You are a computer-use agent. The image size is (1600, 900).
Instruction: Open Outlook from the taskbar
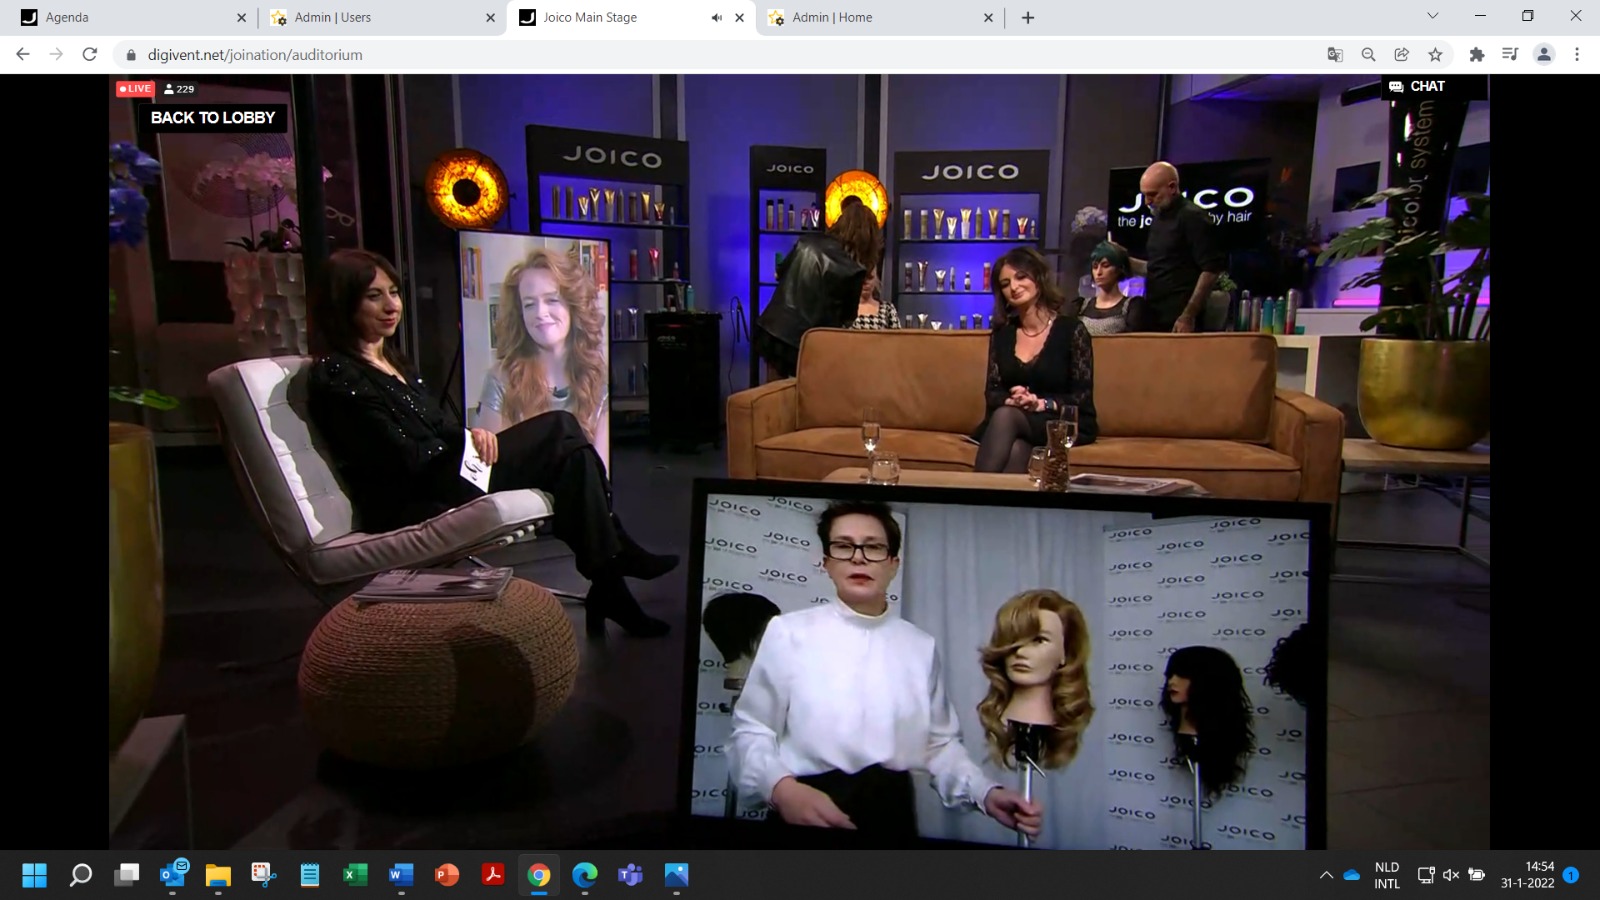[173, 874]
